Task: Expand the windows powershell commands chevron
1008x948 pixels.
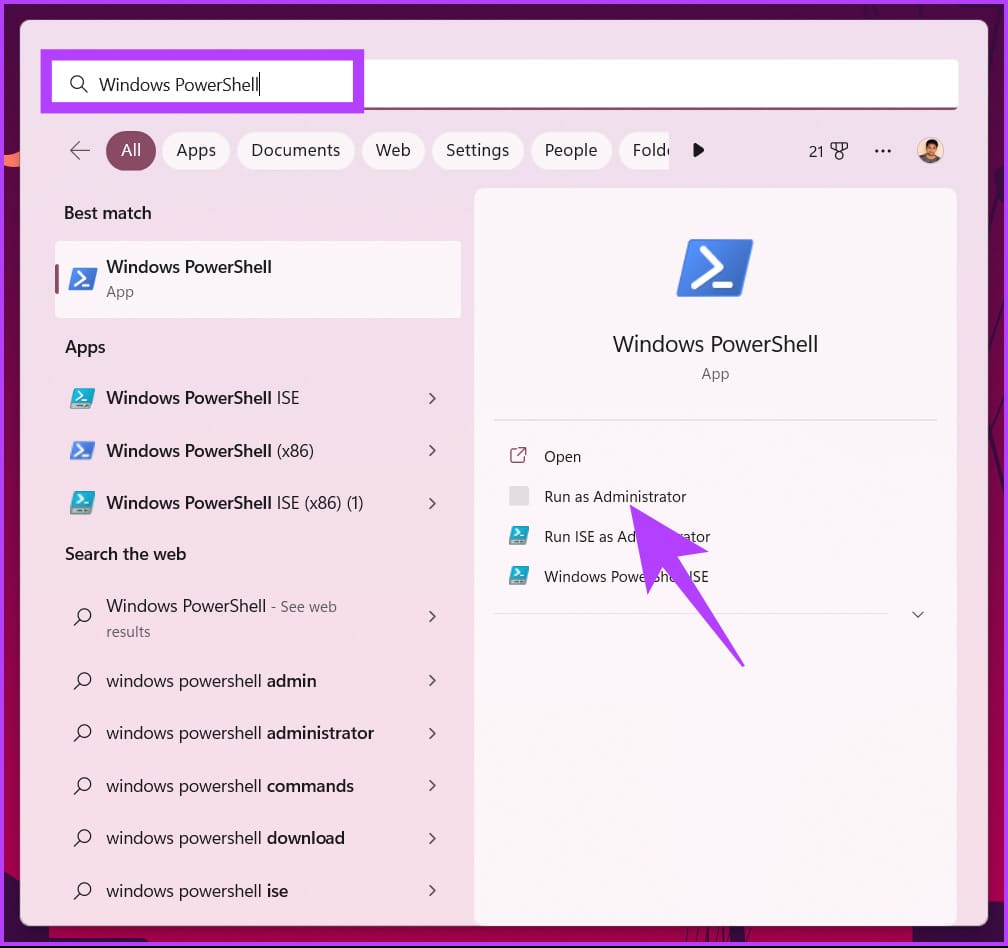Action: click(432, 785)
